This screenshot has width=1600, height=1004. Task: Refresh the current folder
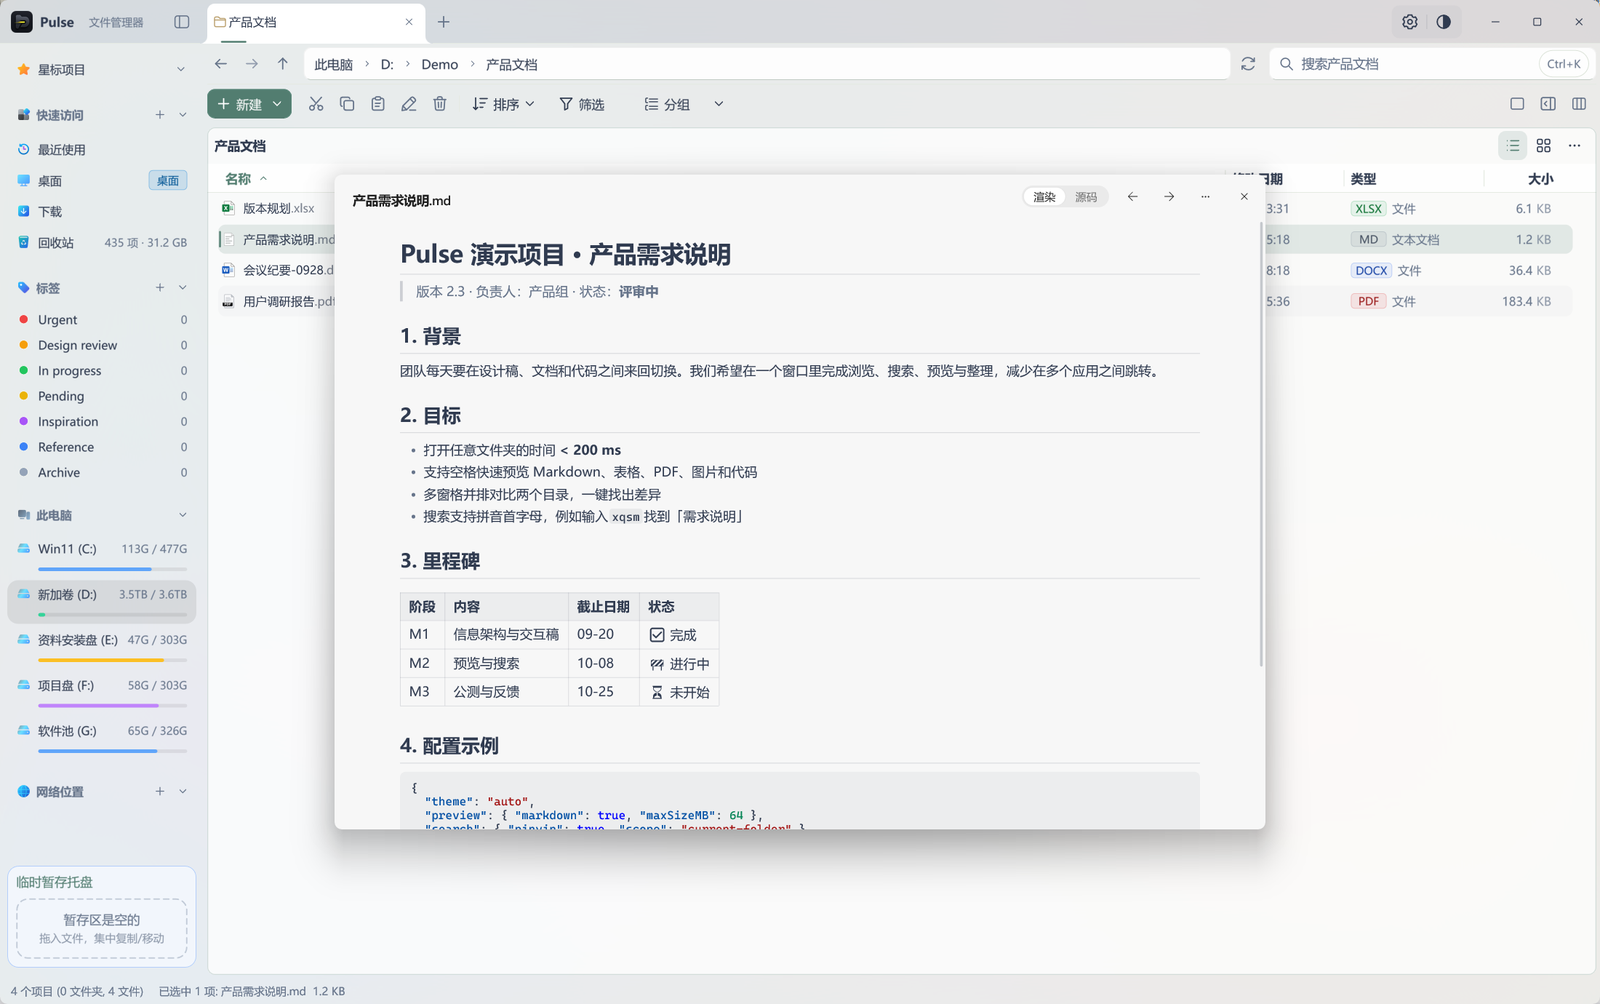pos(1248,64)
